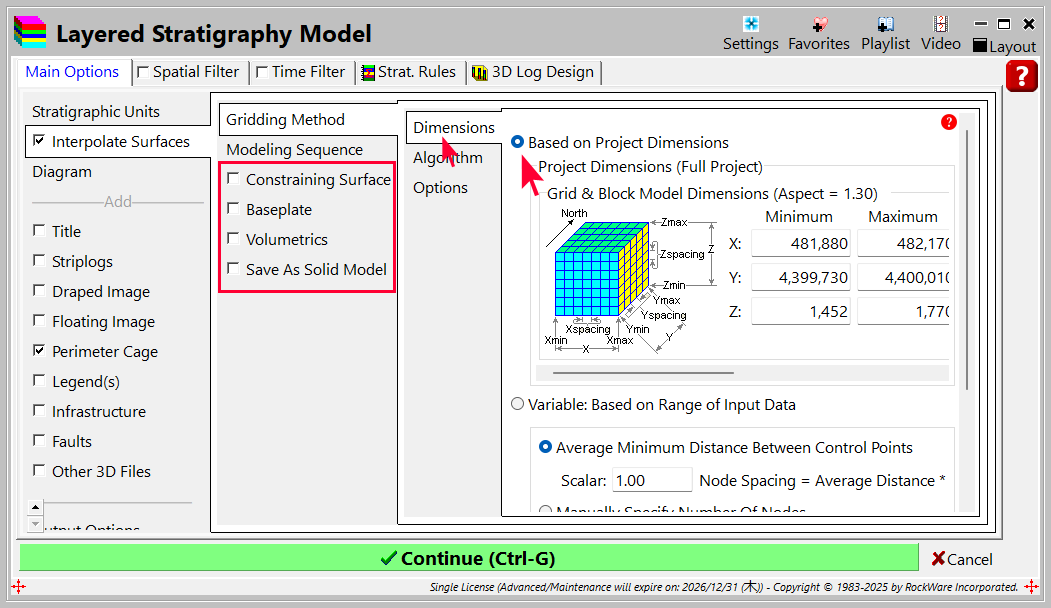Open the Stratigraphic Units section
The height and width of the screenshot is (608, 1051).
point(96,112)
